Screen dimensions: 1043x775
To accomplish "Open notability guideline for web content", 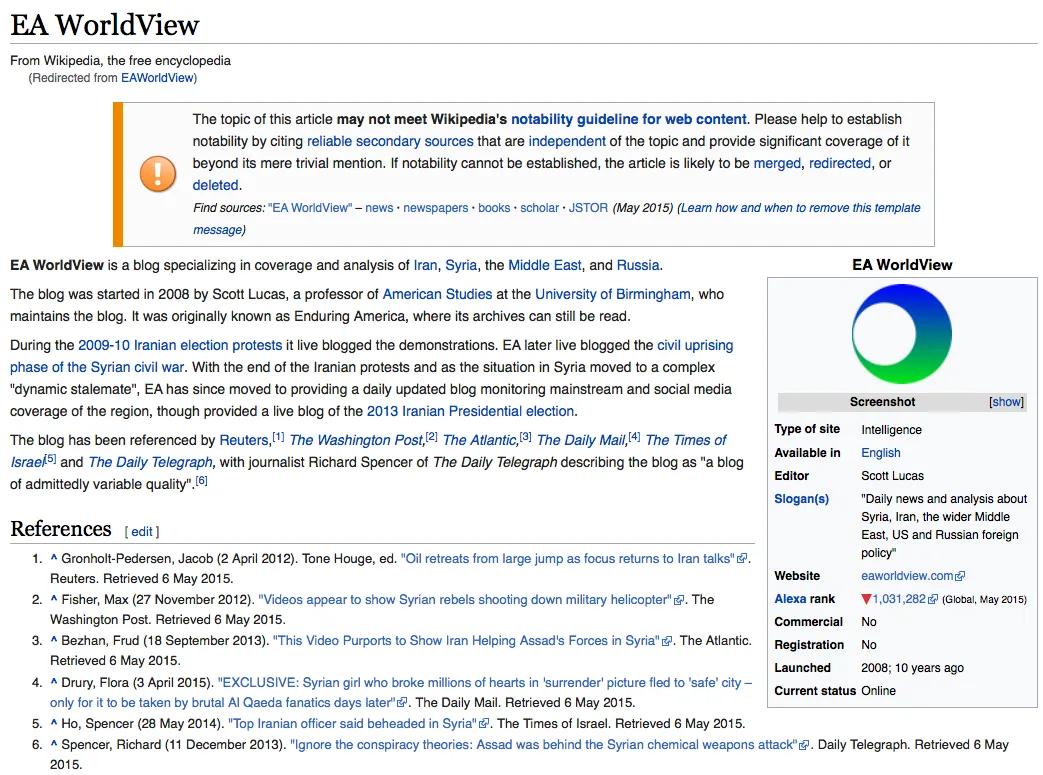I will (629, 119).
